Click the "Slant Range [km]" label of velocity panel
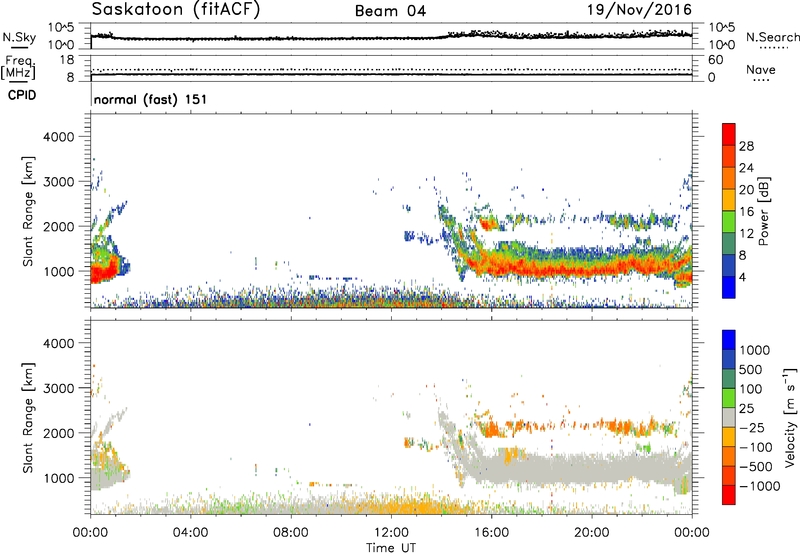Viewport: 800px width, 554px height. point(28,418)
